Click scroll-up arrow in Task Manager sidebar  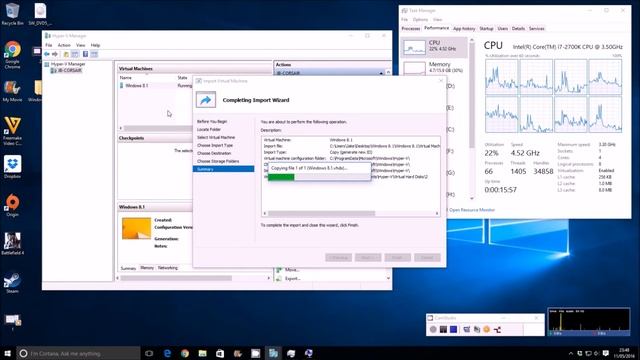472,40
